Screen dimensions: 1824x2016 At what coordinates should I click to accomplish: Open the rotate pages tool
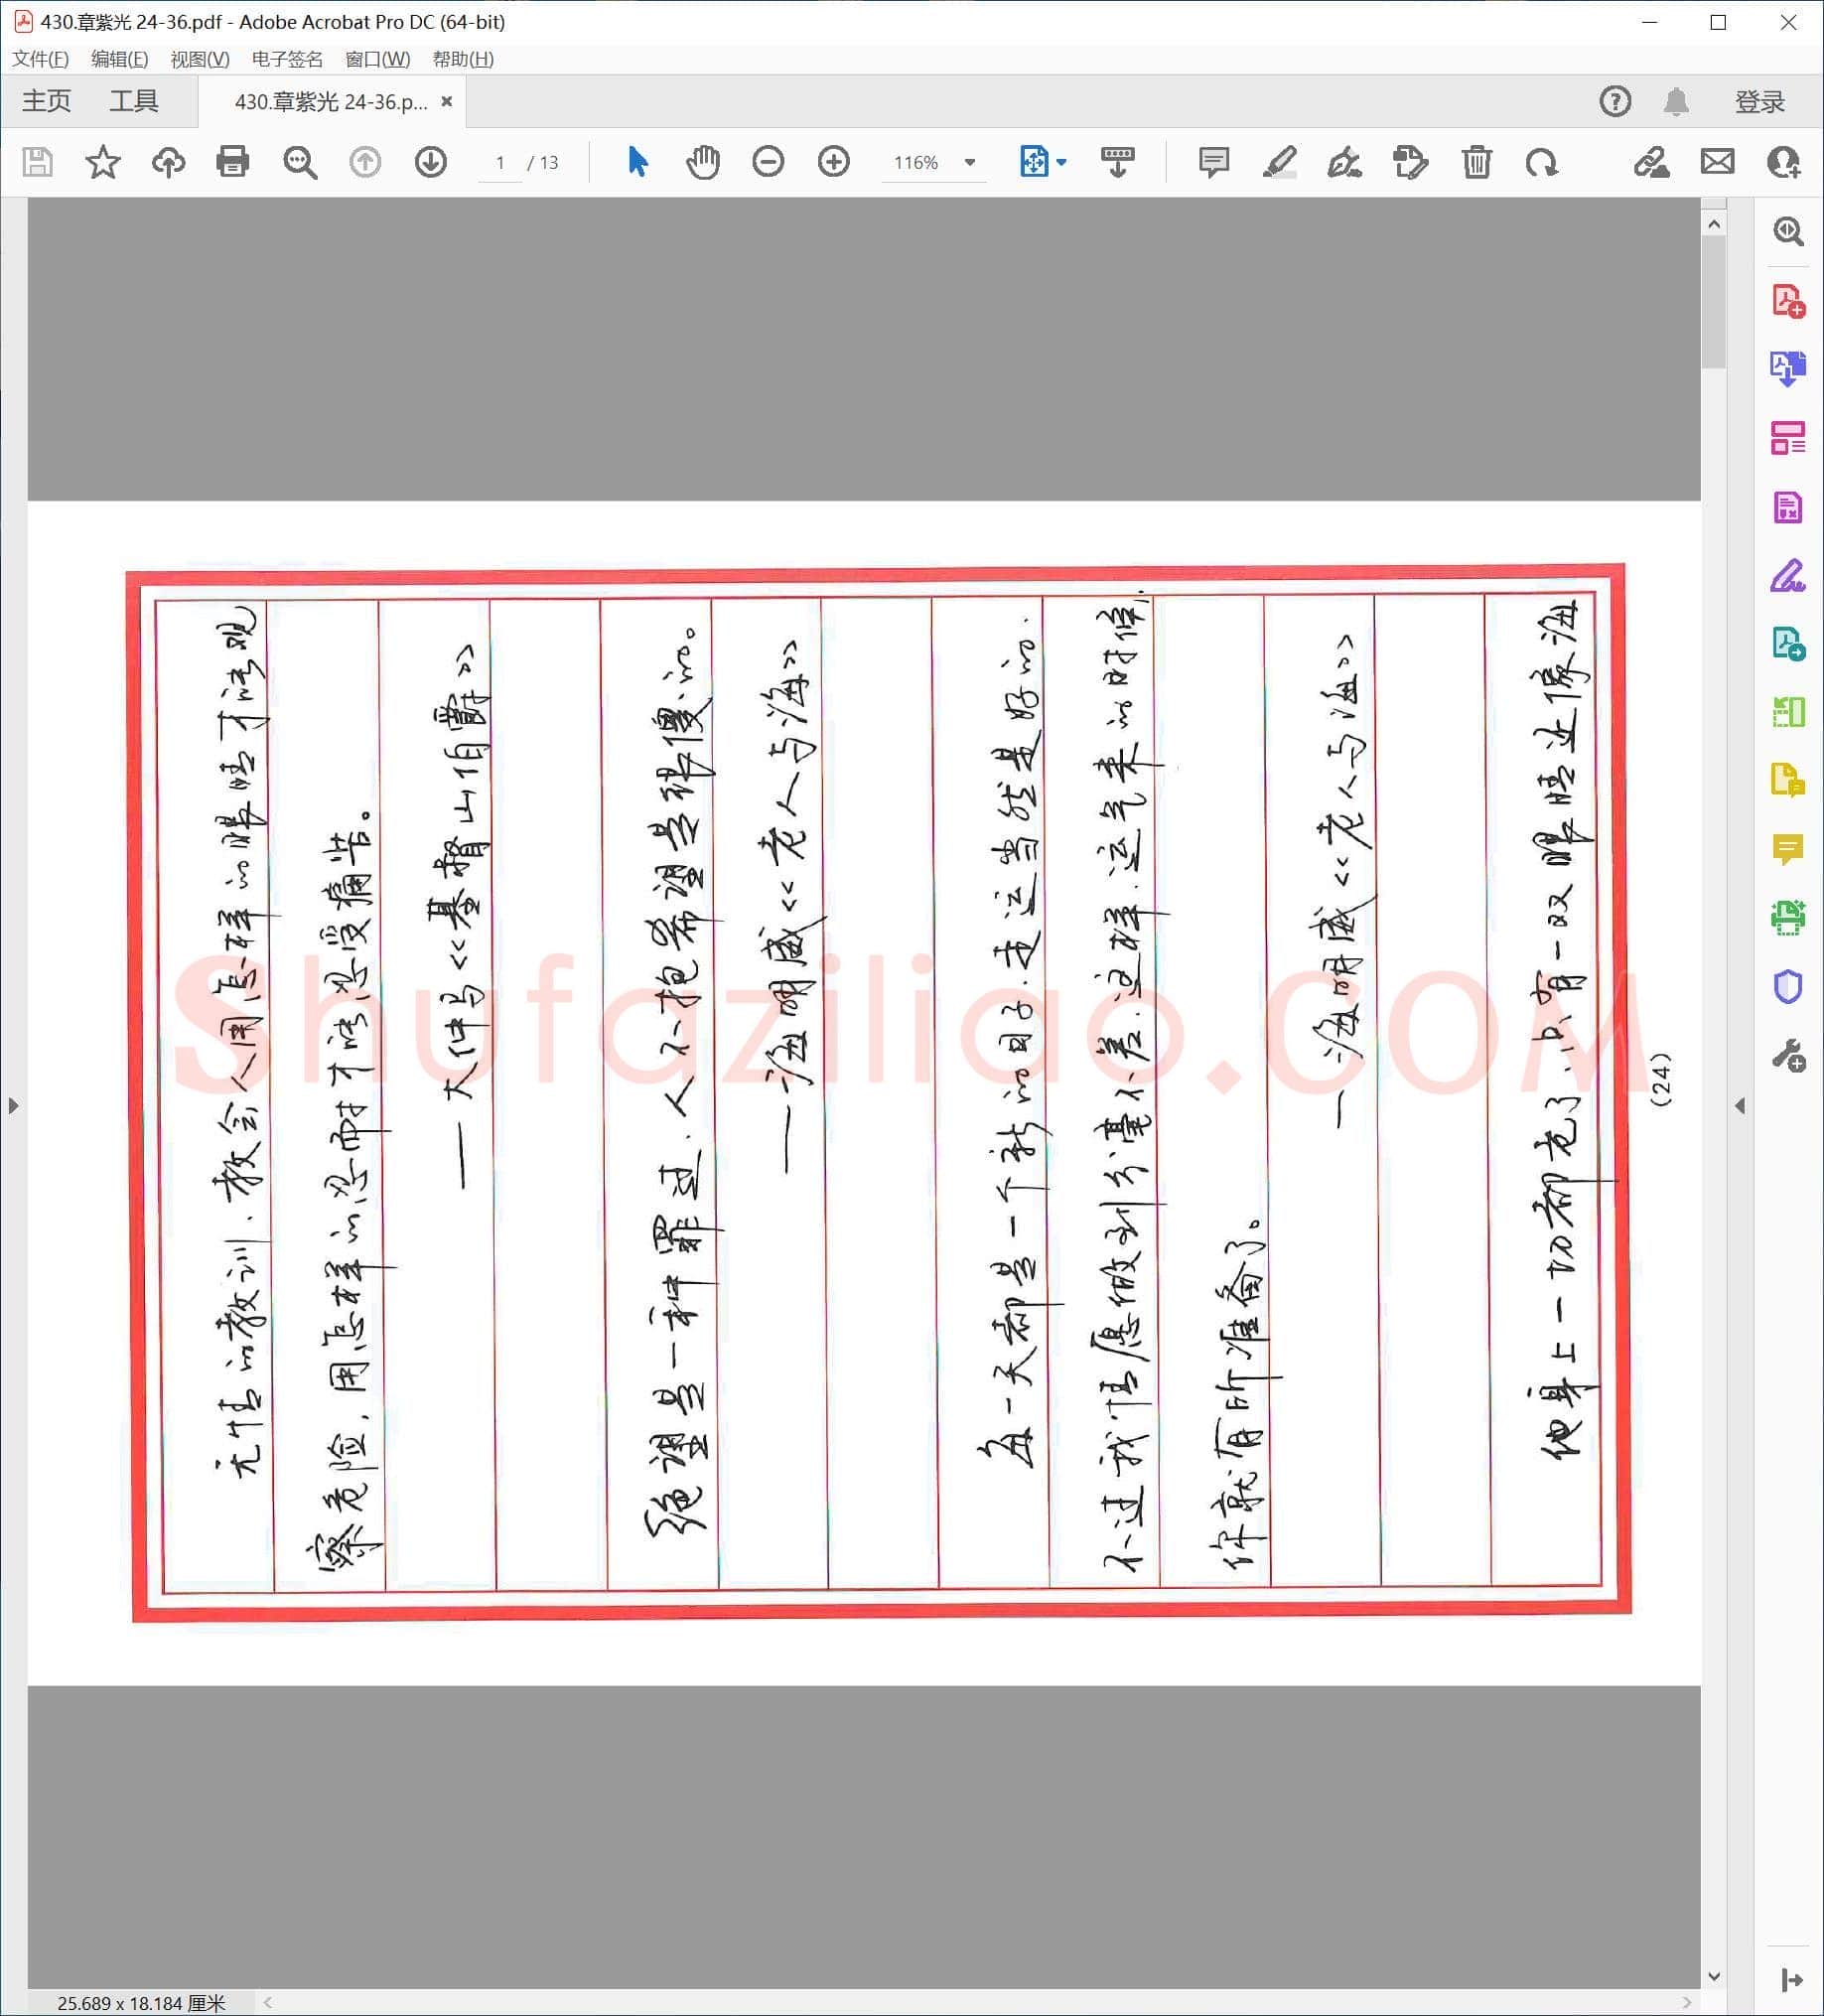(1410, 162)
